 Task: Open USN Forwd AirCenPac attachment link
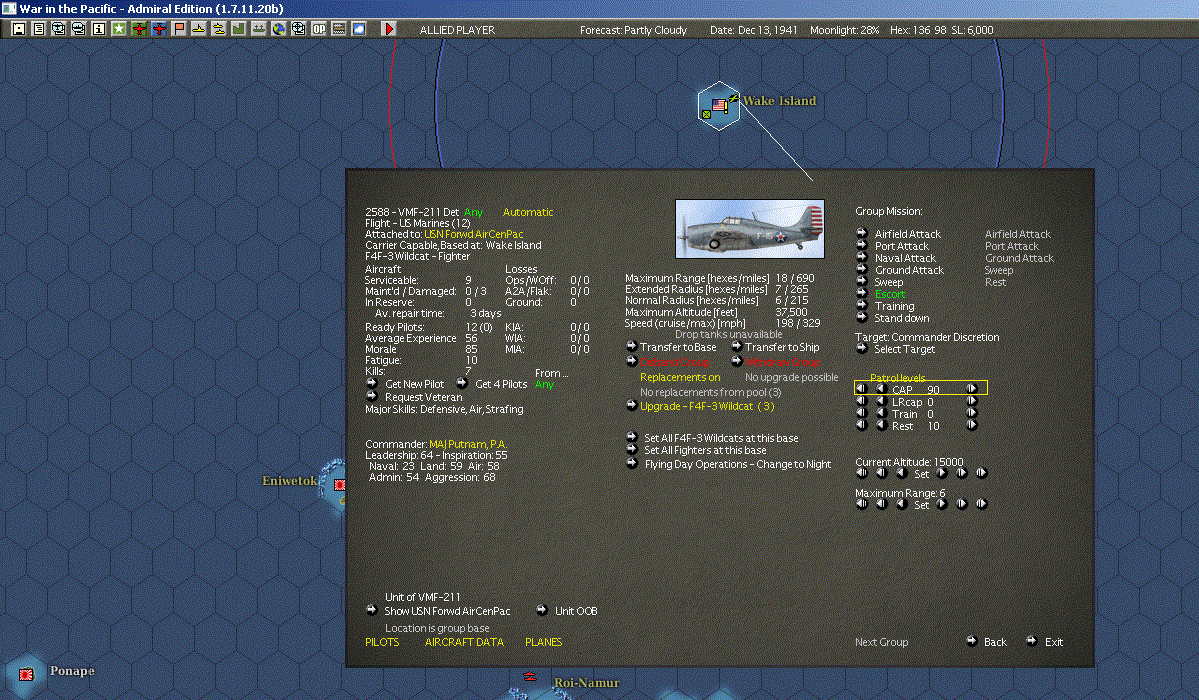click(474, 234)
